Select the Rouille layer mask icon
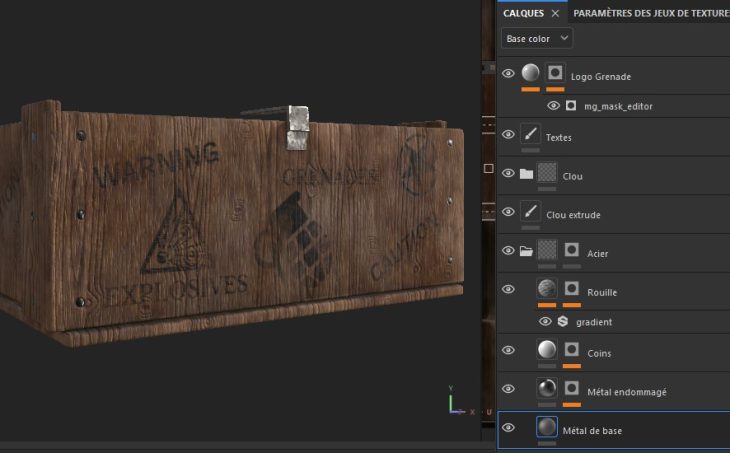 [571, 289]
